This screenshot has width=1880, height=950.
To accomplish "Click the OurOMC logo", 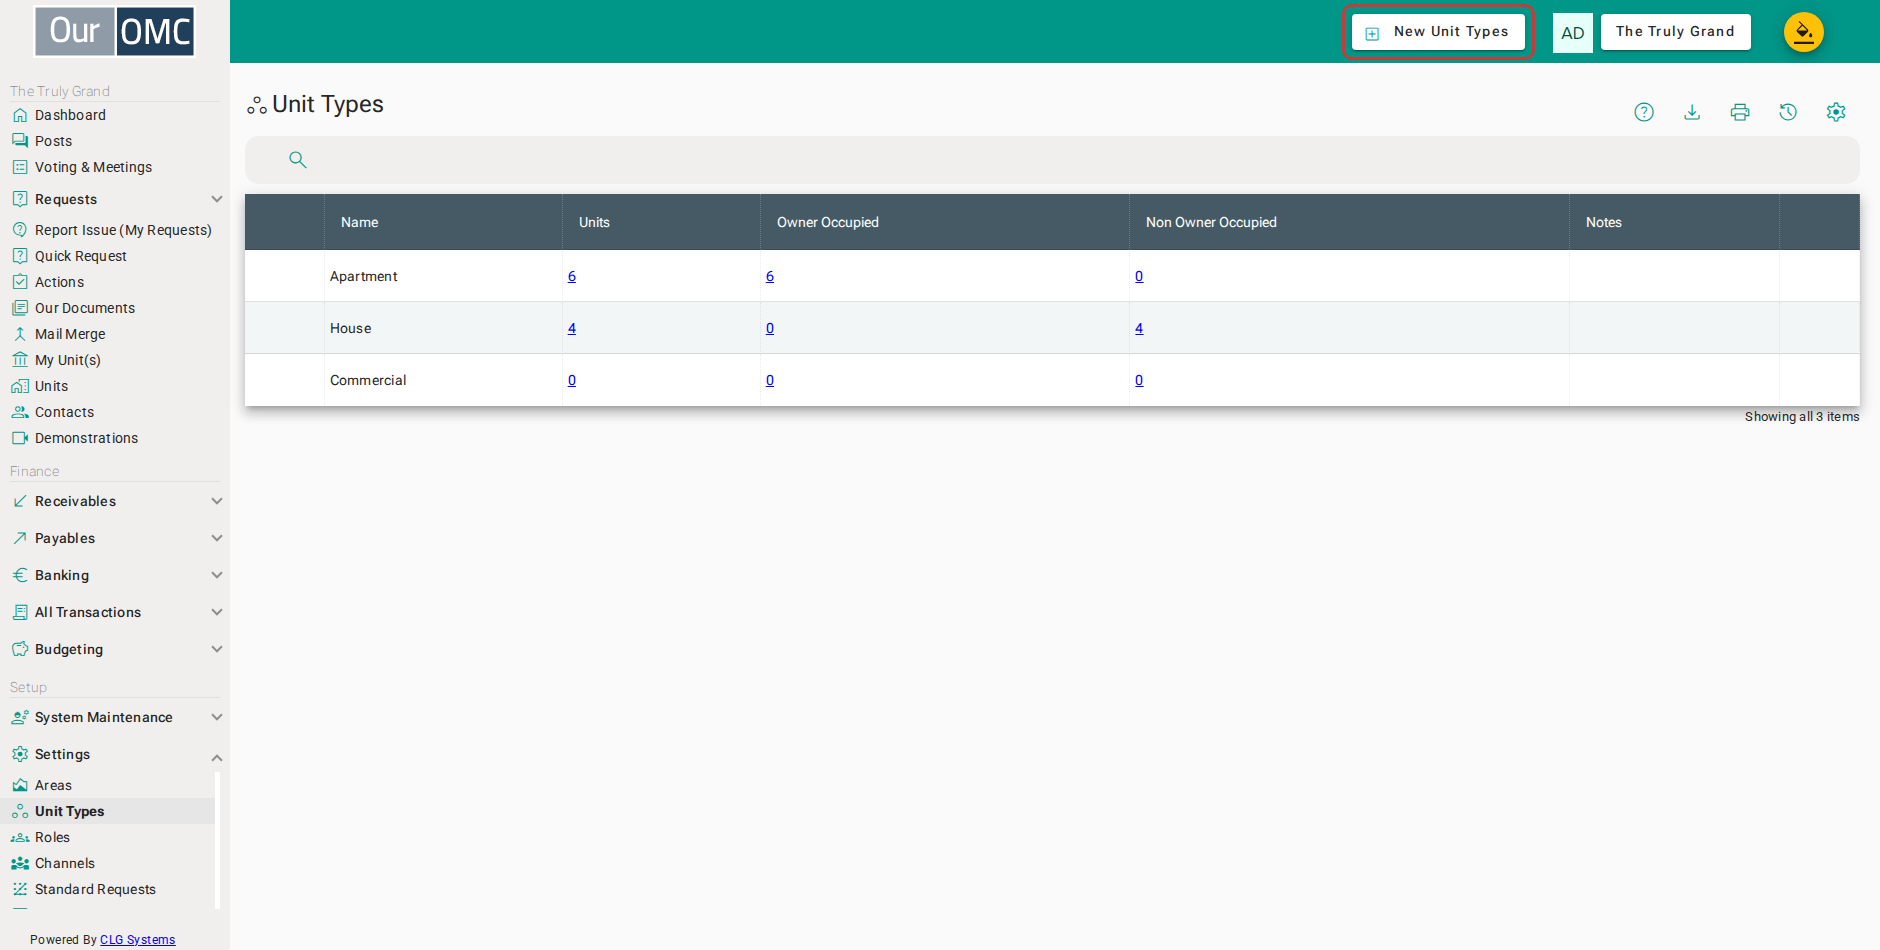I will 114,32.
